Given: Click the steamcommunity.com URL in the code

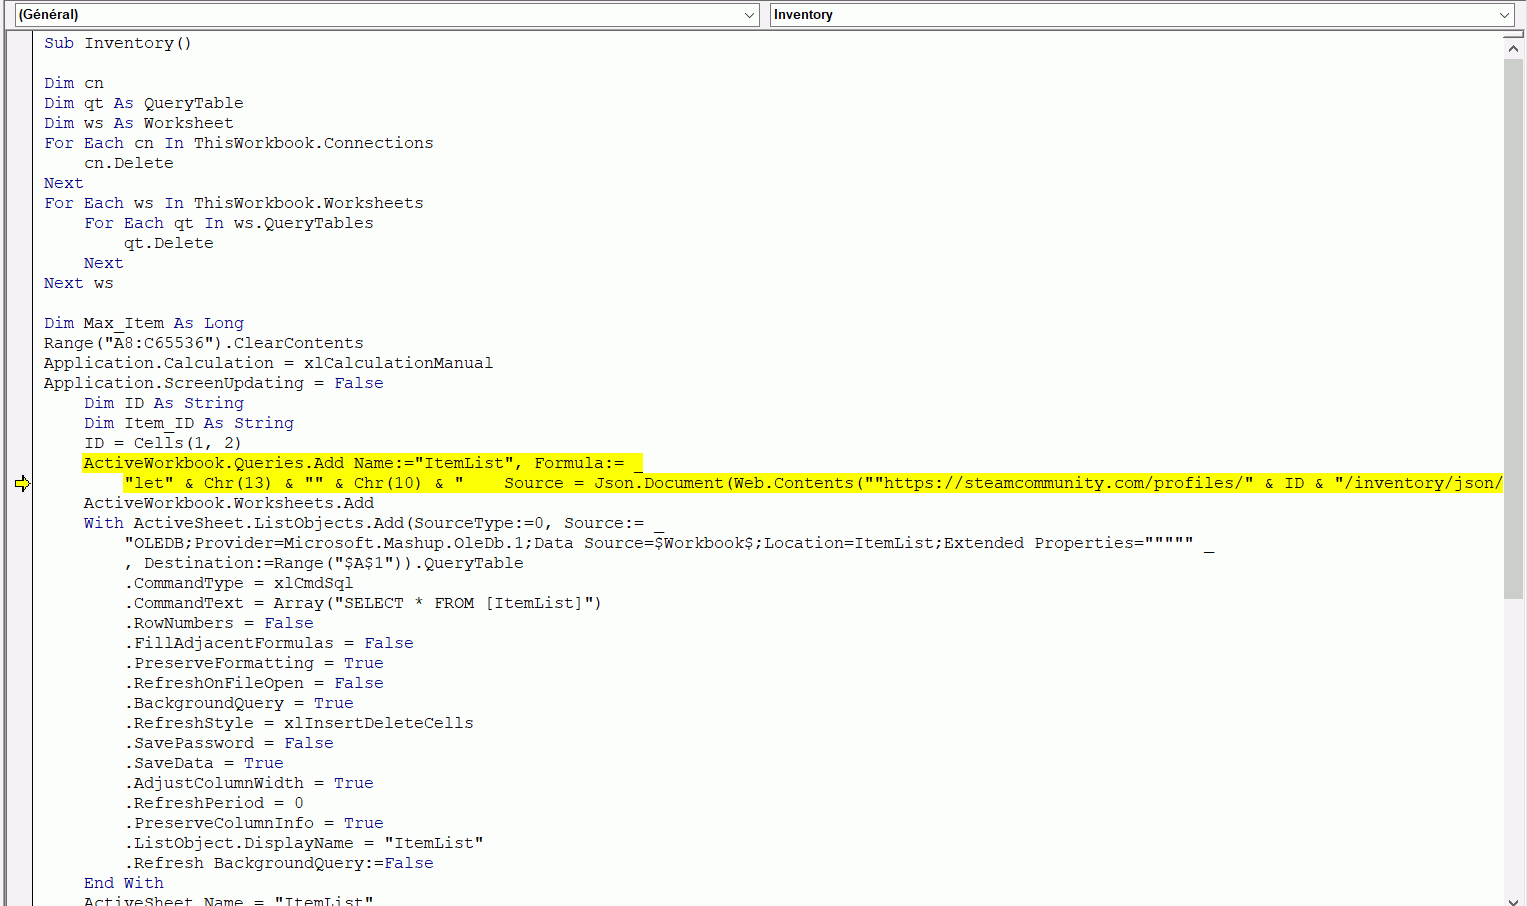Looking at the screenshot, I should coord(1060,484).
